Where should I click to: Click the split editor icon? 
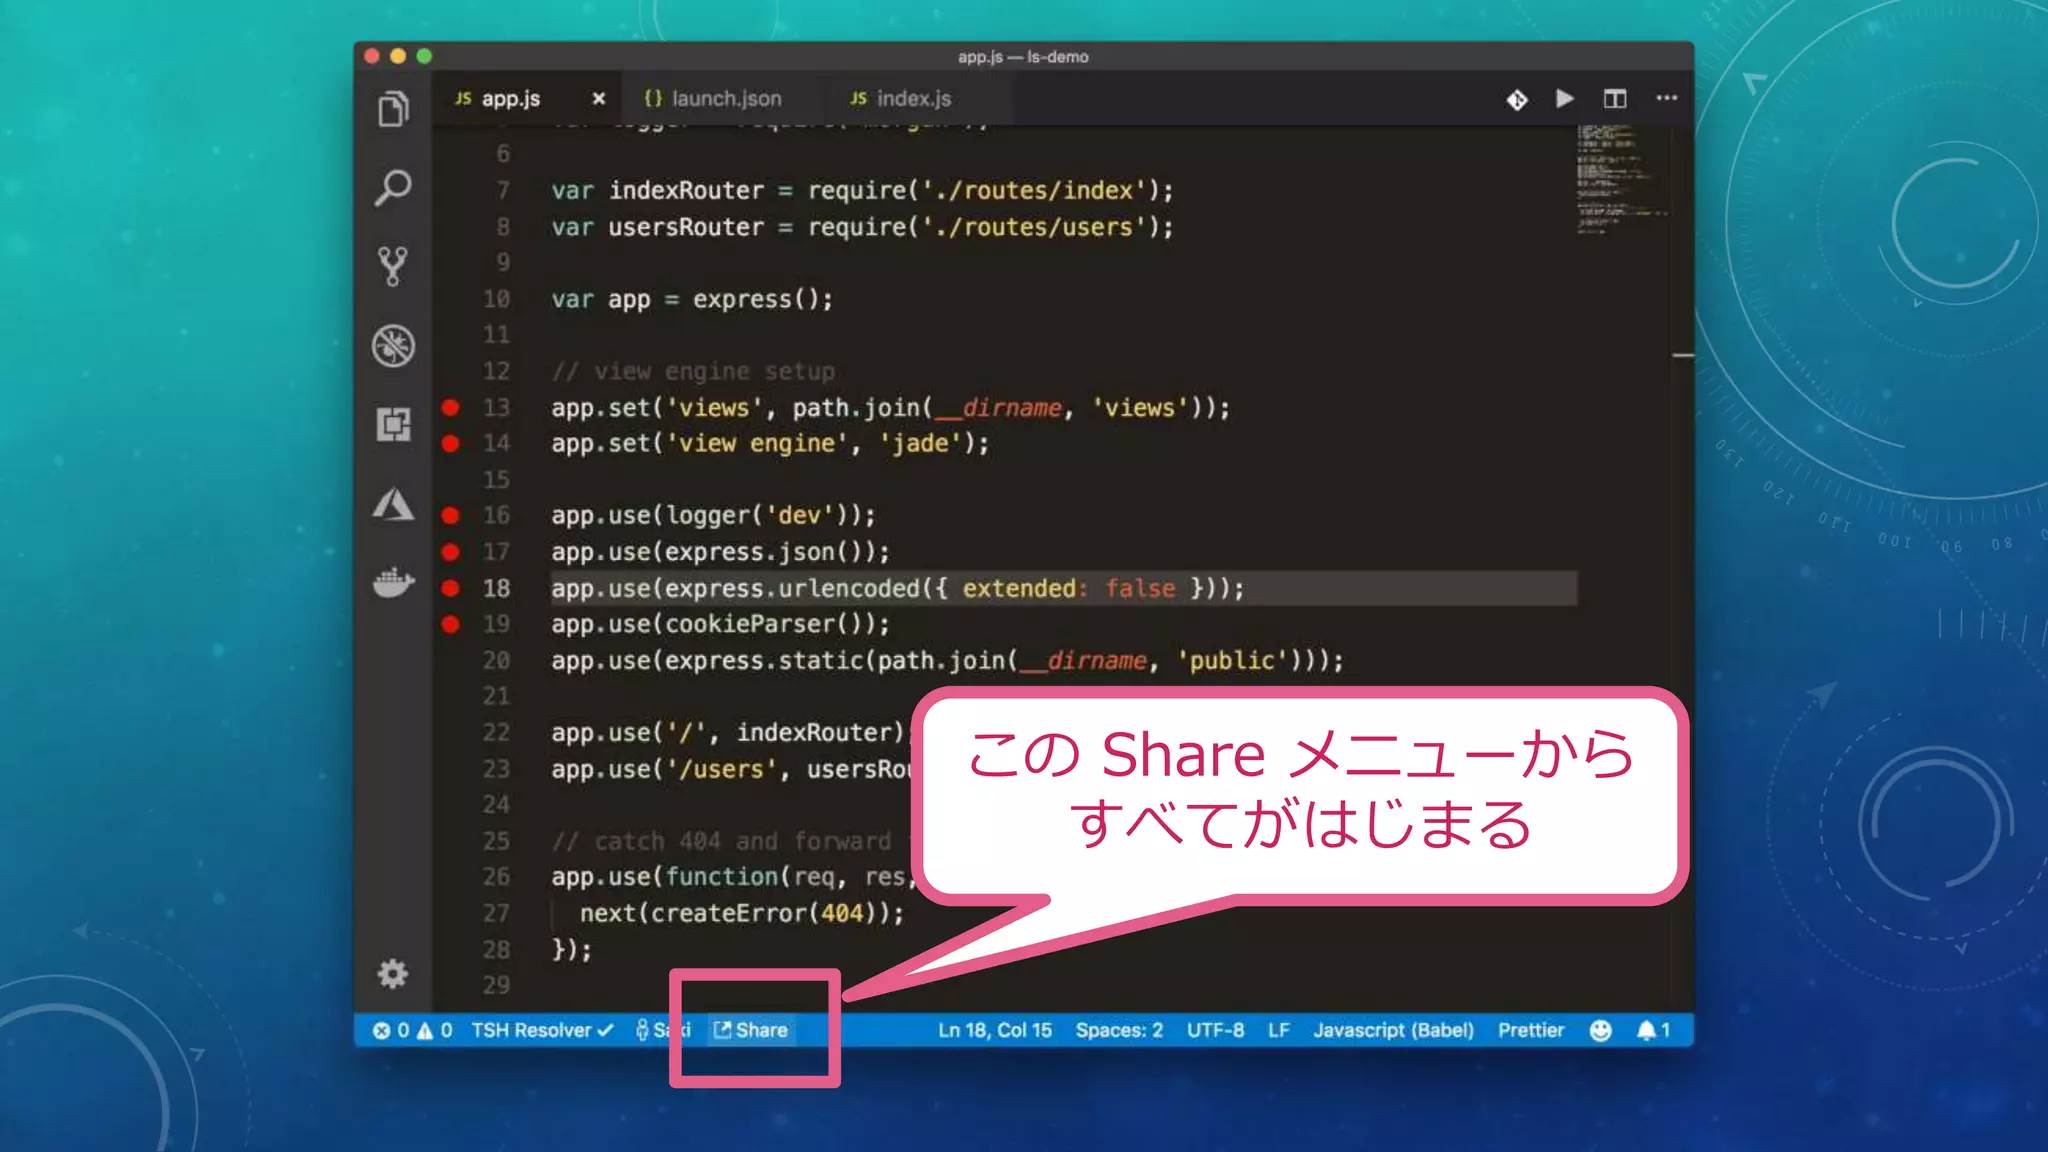pyautogui.click(x=1615, y=98)
